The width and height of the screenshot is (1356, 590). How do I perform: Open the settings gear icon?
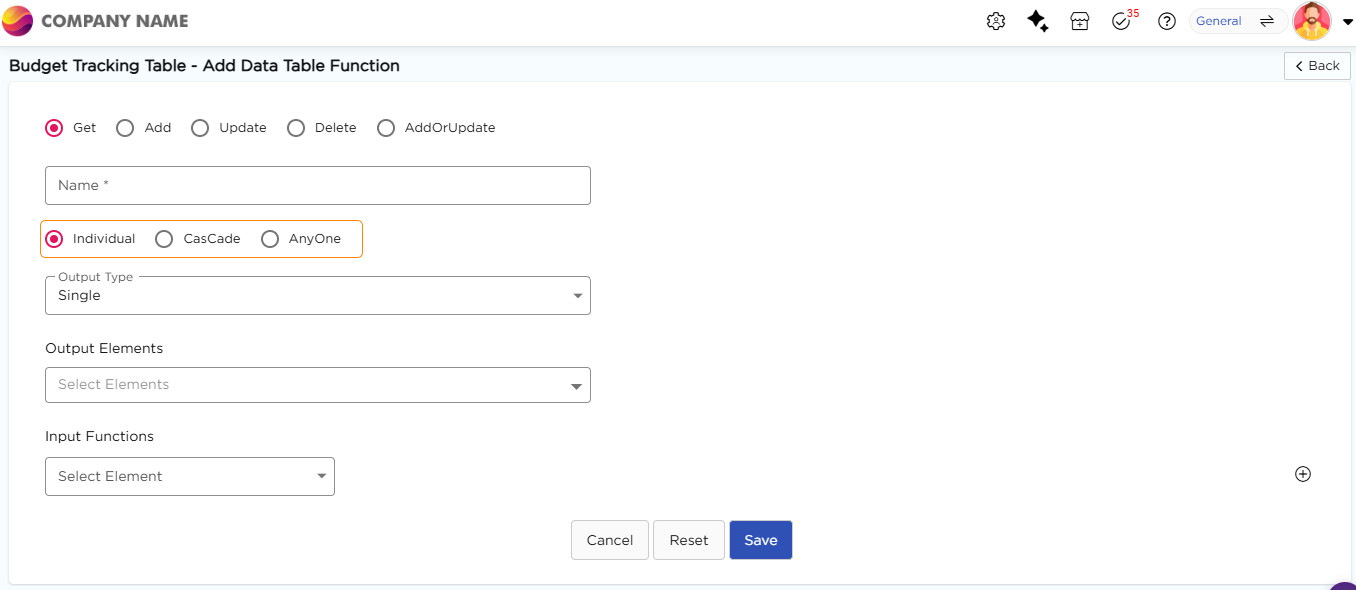(995, 21)
